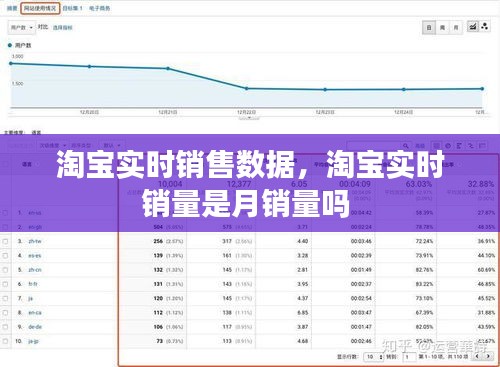Open de-de language link
This screenshot has height=367, width=500.
click(x=35, y=327)
